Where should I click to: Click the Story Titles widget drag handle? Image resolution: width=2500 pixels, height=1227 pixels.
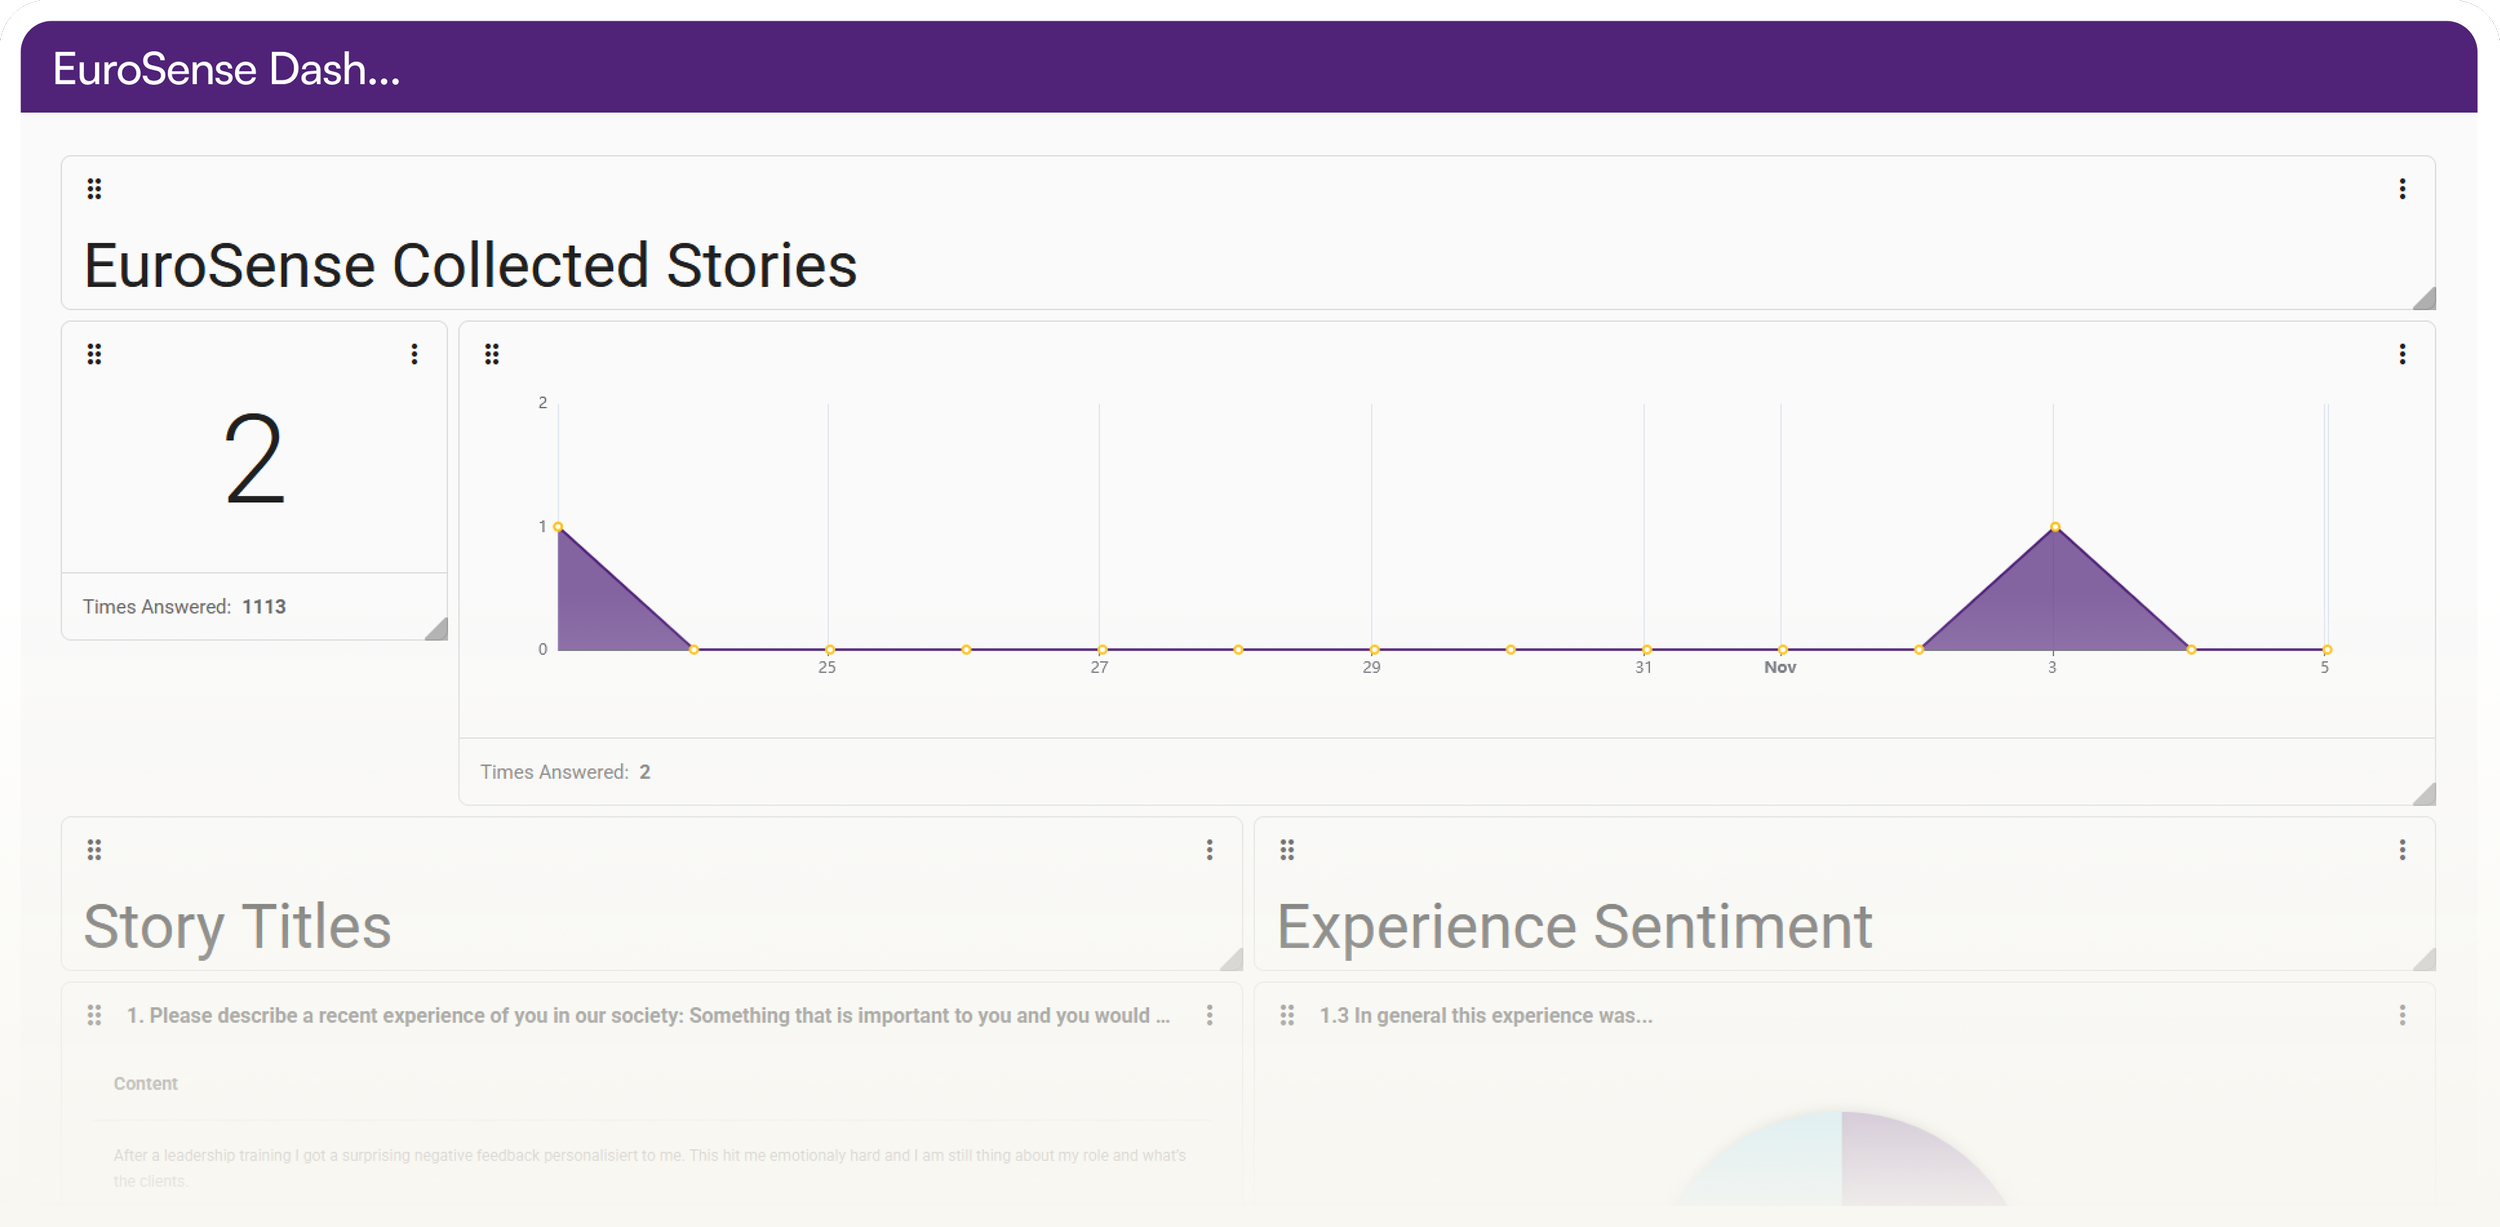(94, 850)
